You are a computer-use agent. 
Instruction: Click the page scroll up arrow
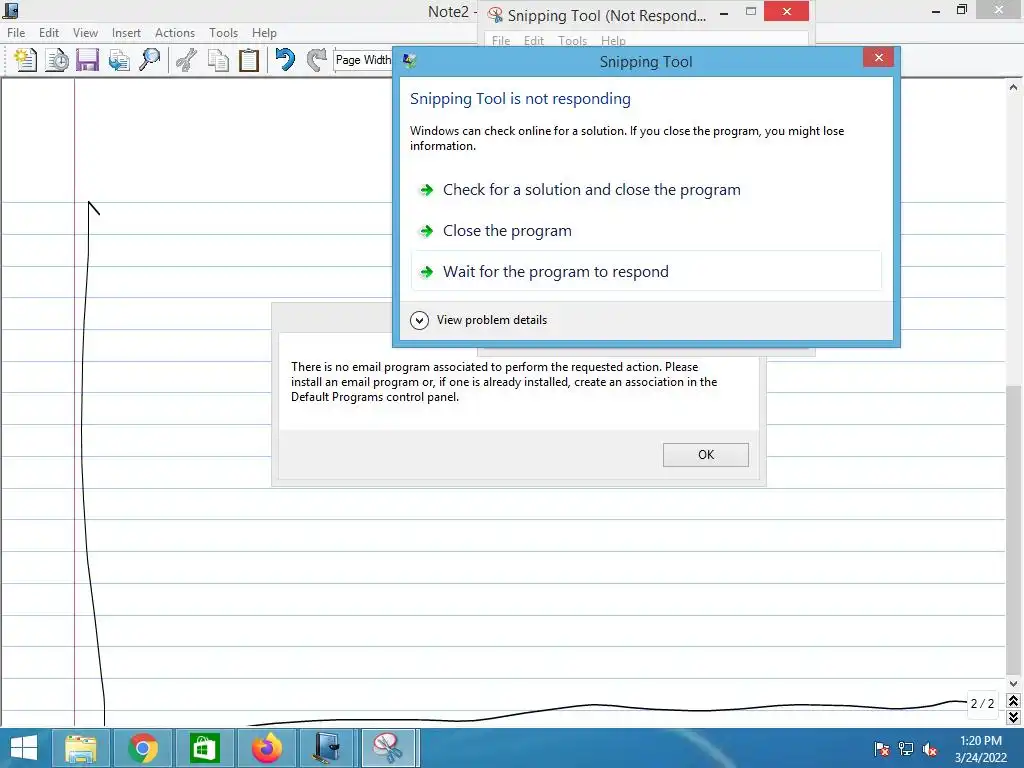tap(1014, 87)
